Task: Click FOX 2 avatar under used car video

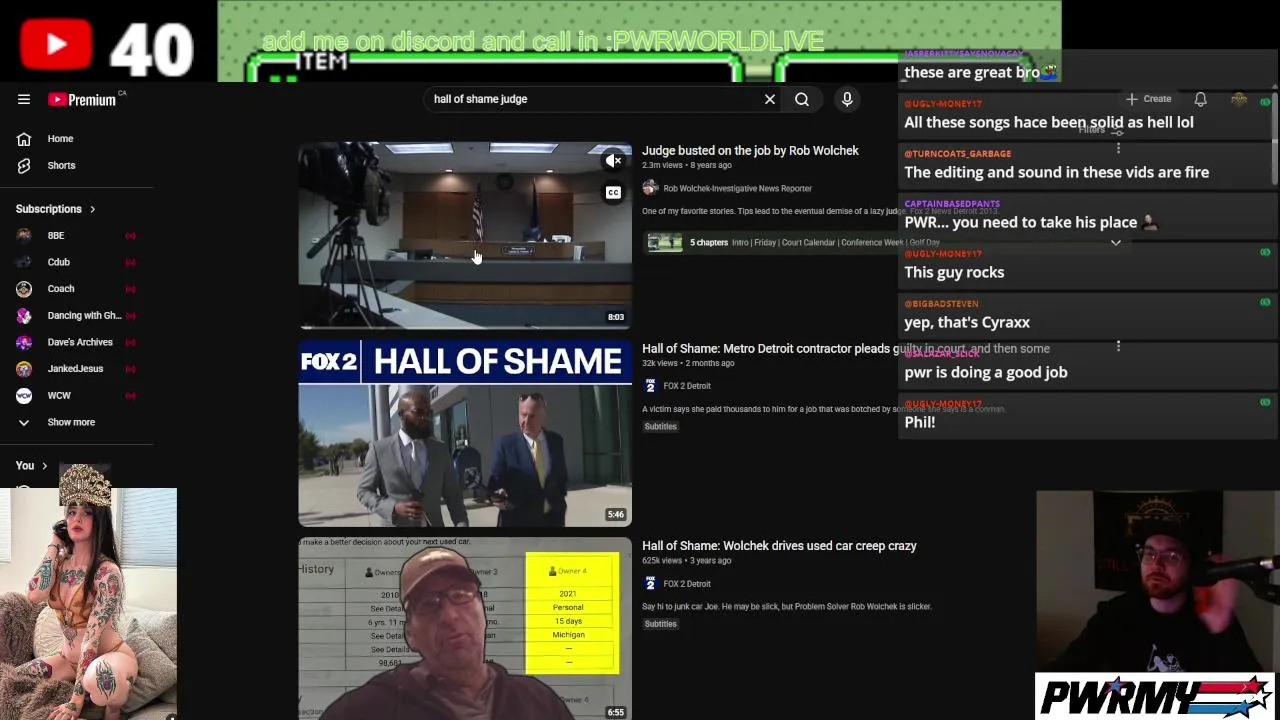Action: [650, 584]
